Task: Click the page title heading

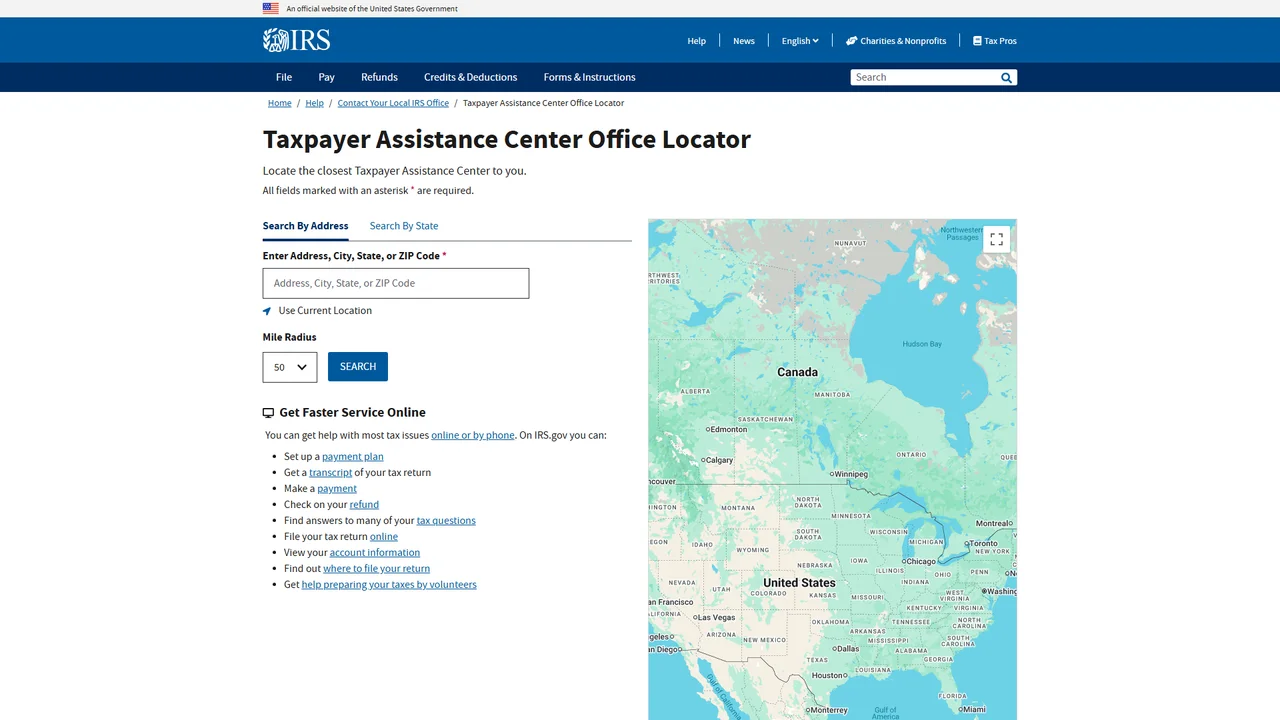Action: click(x=507, y=139)
